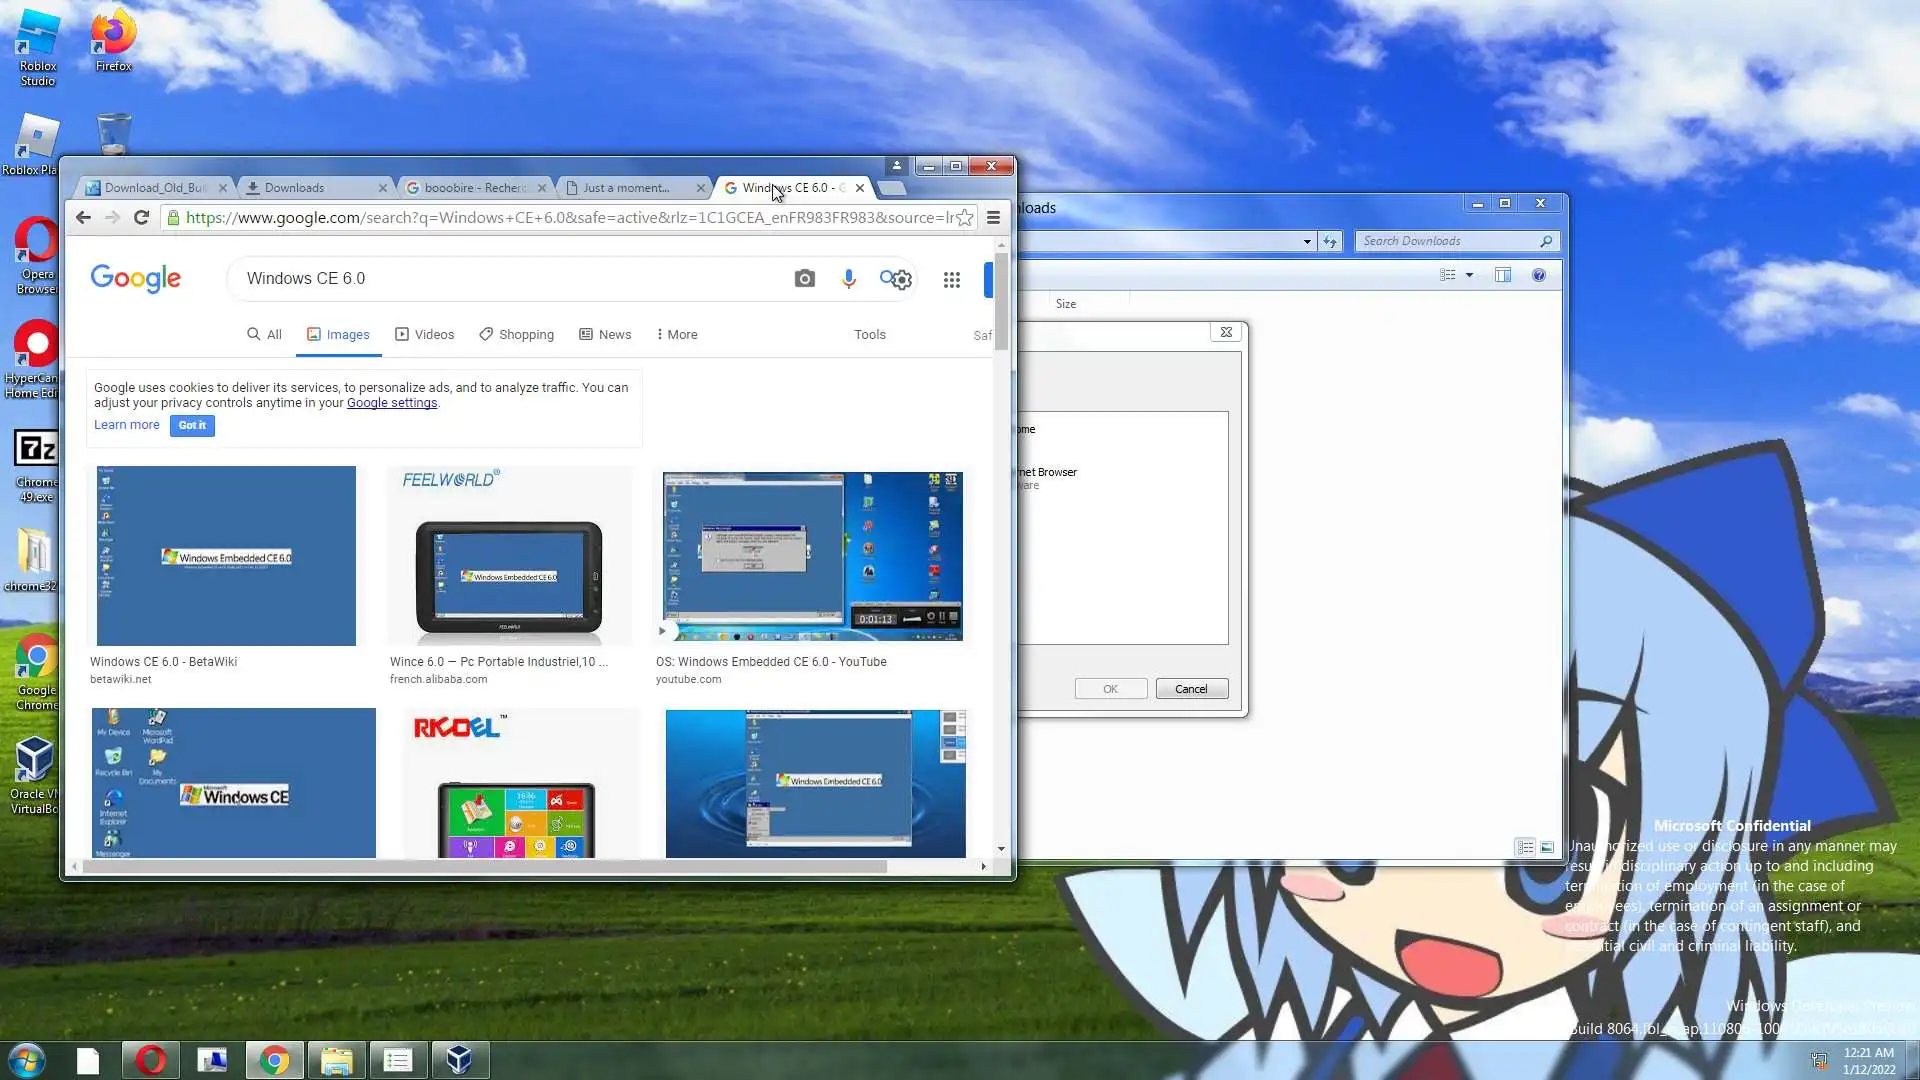
Task: Bookmark this page with the star icon
Action: [x=964, y=217]
